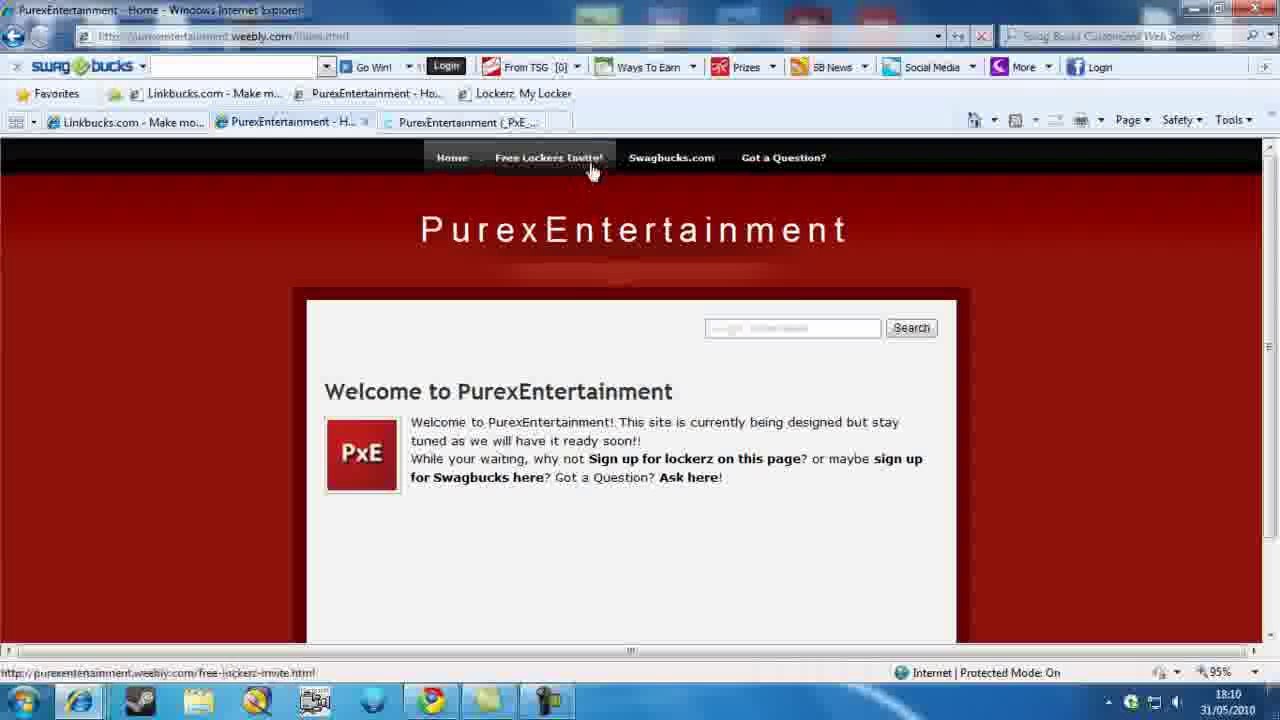Open Free Lockerz Invite! nav item
The width and height of the screenshot is (1280, 720).
(x=549, y=157)
